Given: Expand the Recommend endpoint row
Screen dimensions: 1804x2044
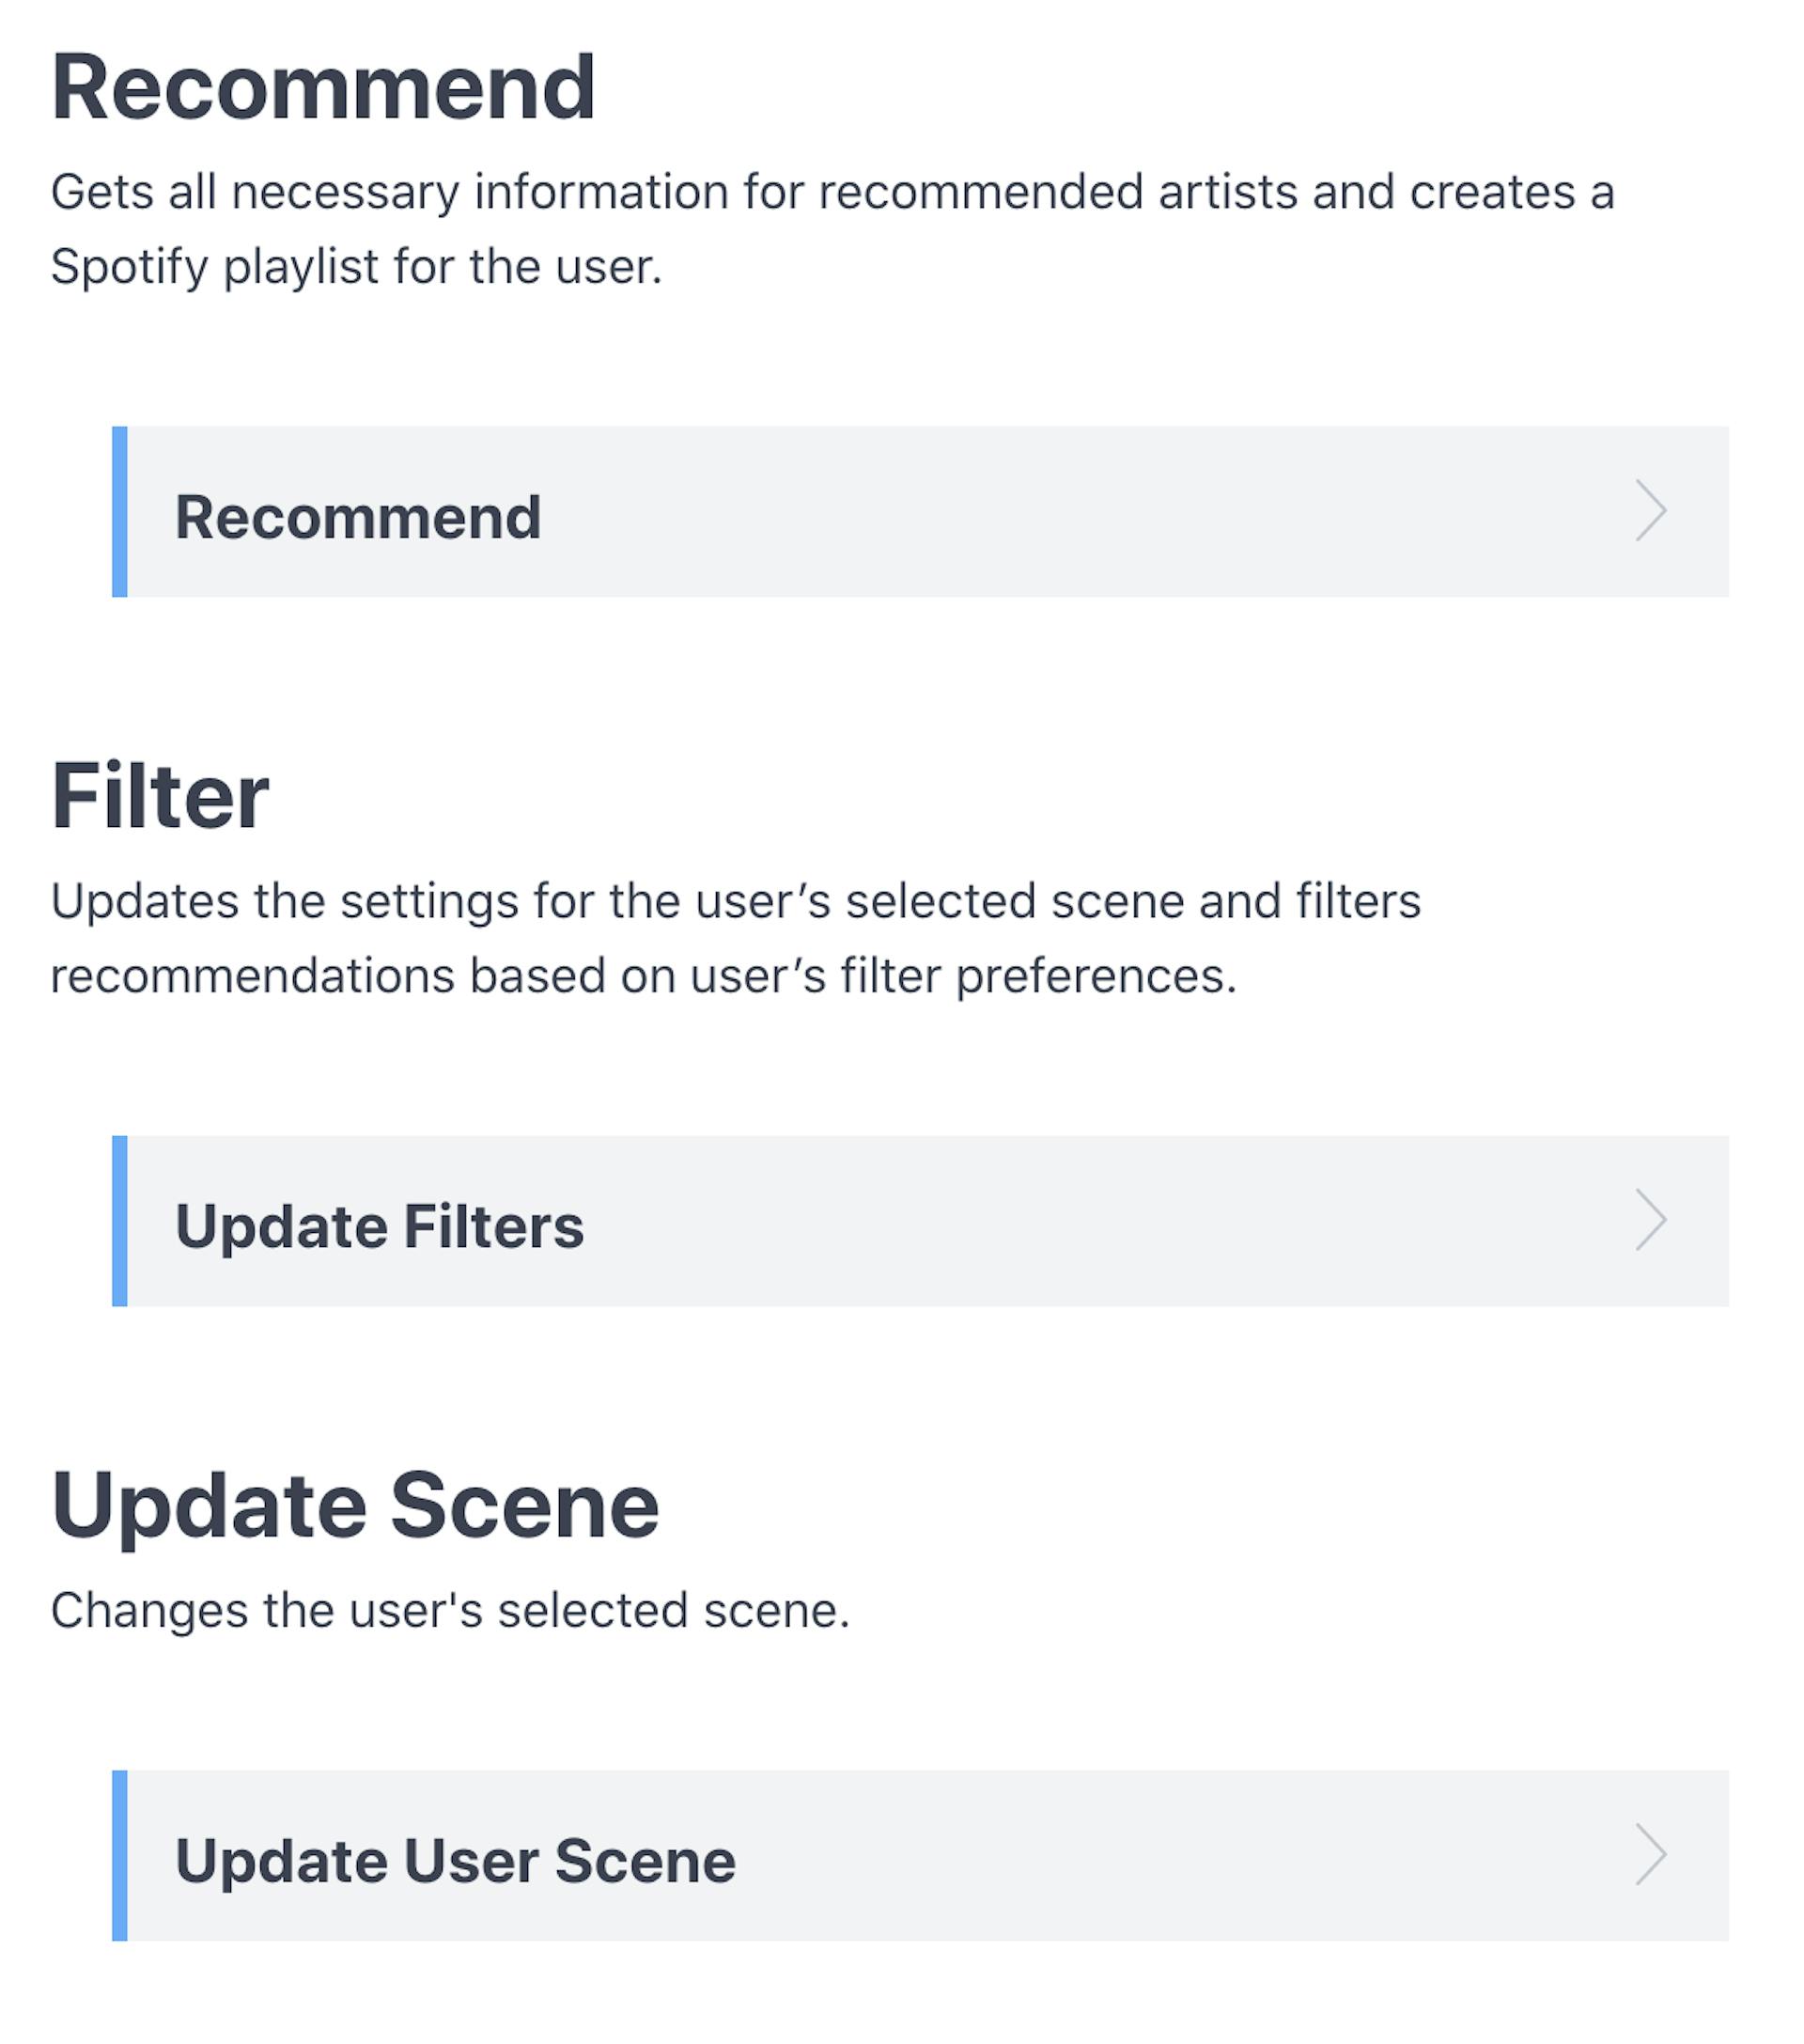Looking at the screenshot, I should [920, 512].
